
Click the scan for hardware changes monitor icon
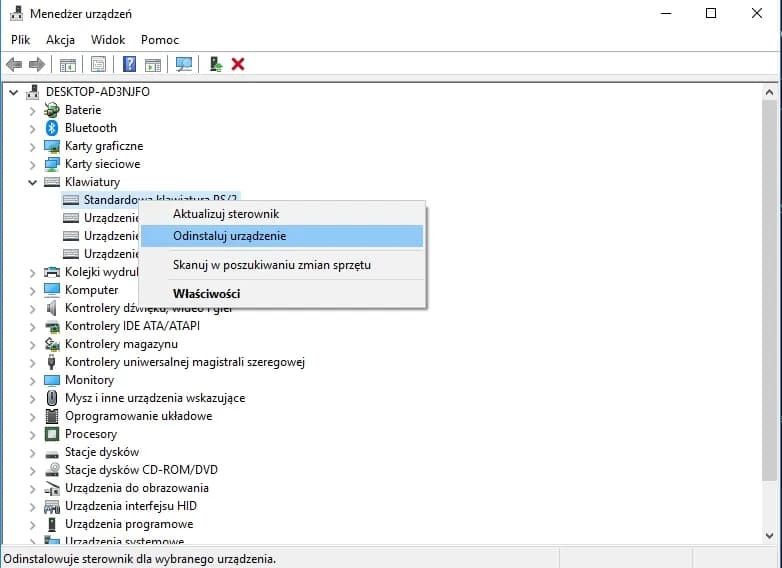pos(184,64)
